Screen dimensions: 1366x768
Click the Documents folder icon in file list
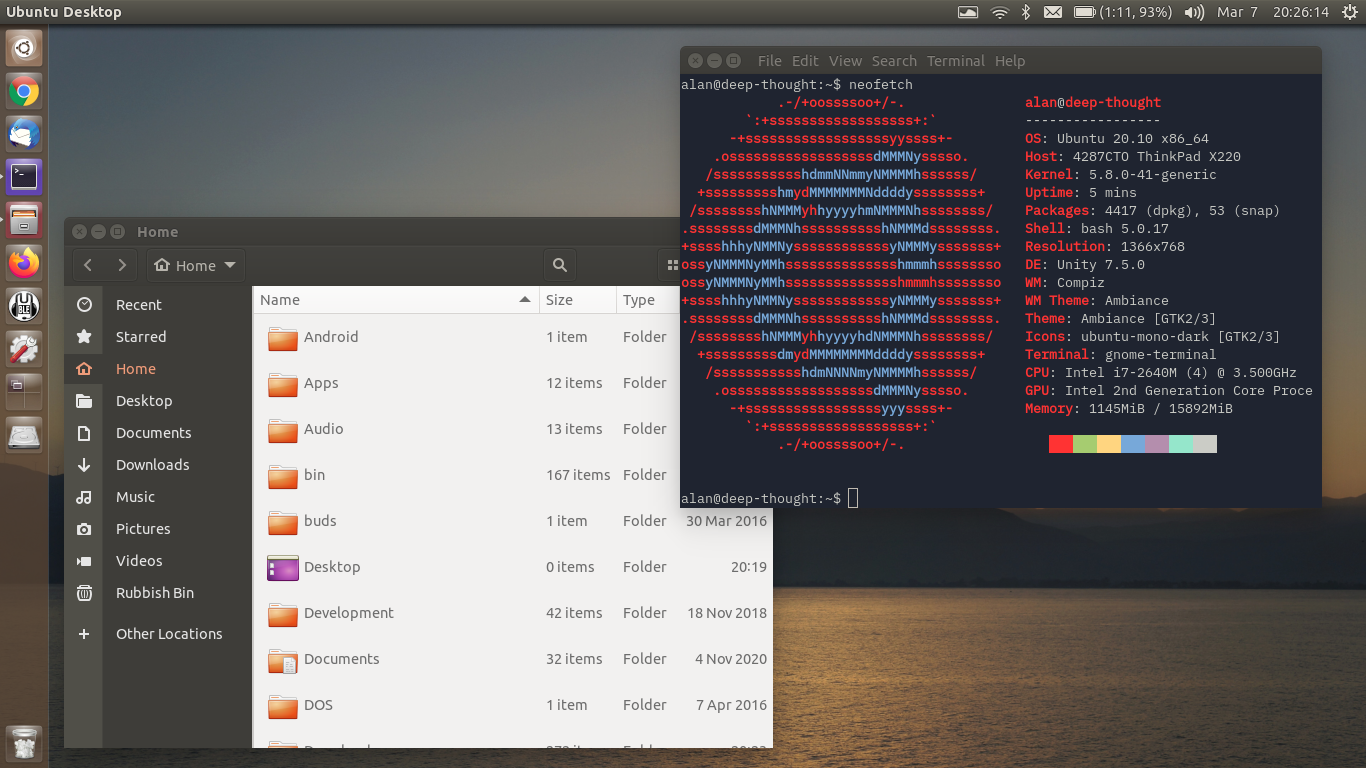click(283, 660)
